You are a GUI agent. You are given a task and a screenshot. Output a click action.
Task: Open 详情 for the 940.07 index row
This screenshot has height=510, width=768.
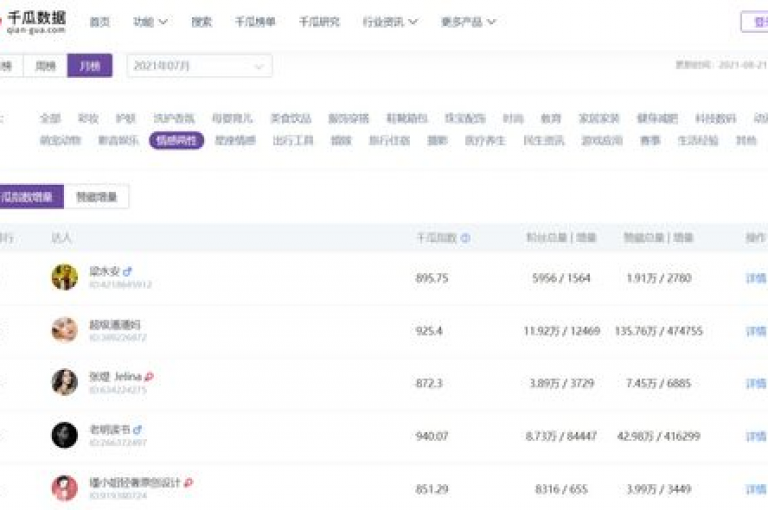756,437
